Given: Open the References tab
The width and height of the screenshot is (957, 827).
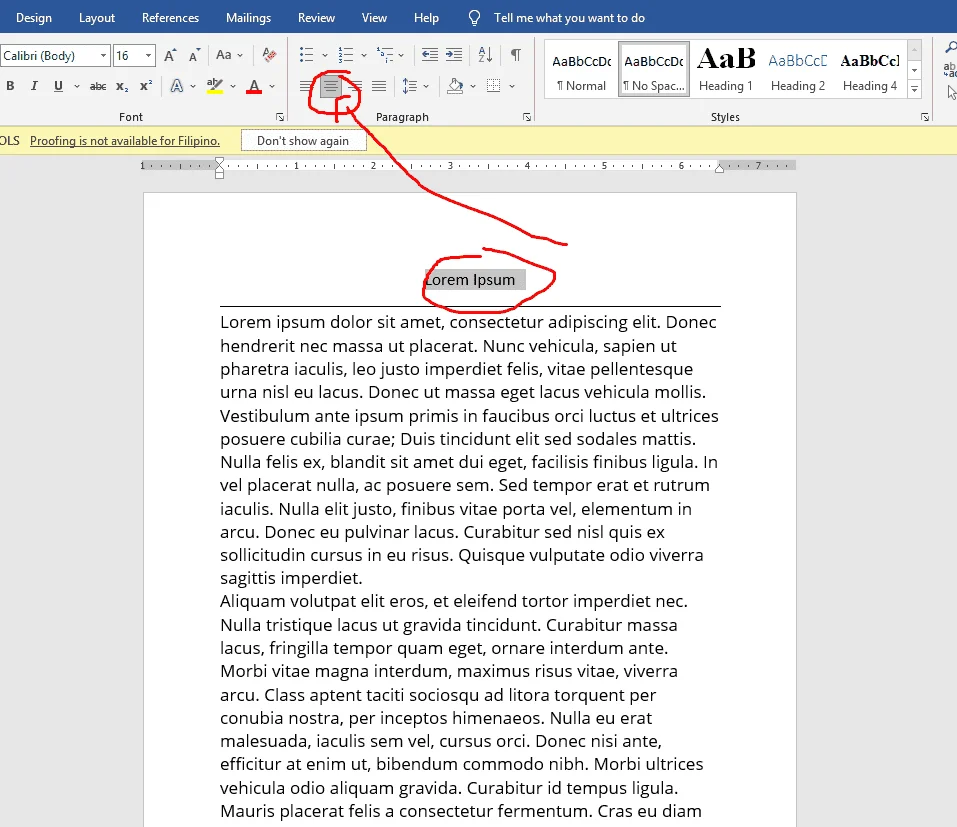Looking at the screenshot, I should (x=170, y=18).
